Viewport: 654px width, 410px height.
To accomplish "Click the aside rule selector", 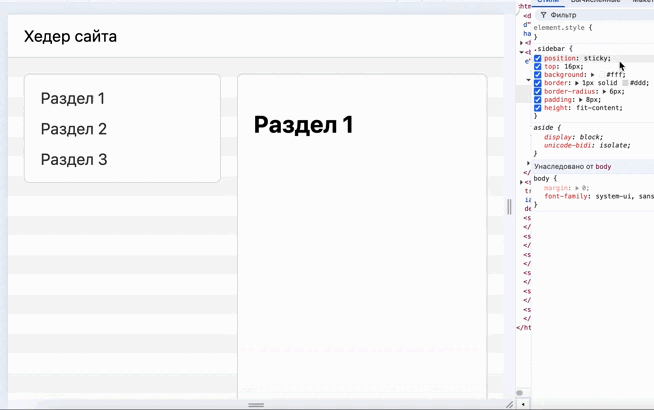I will click(x=543, y=128).
